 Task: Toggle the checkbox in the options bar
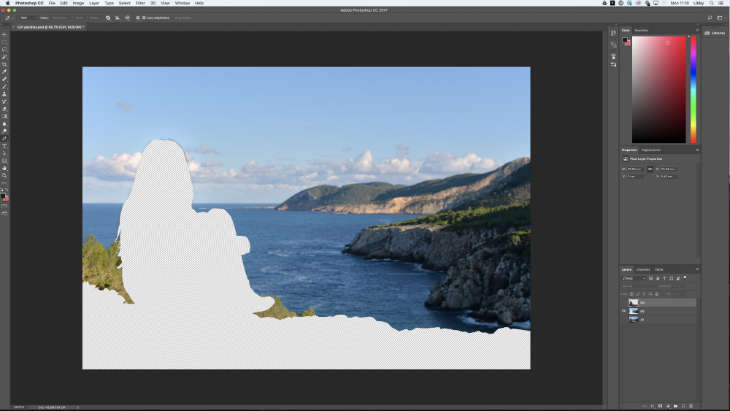coord(136,17)
